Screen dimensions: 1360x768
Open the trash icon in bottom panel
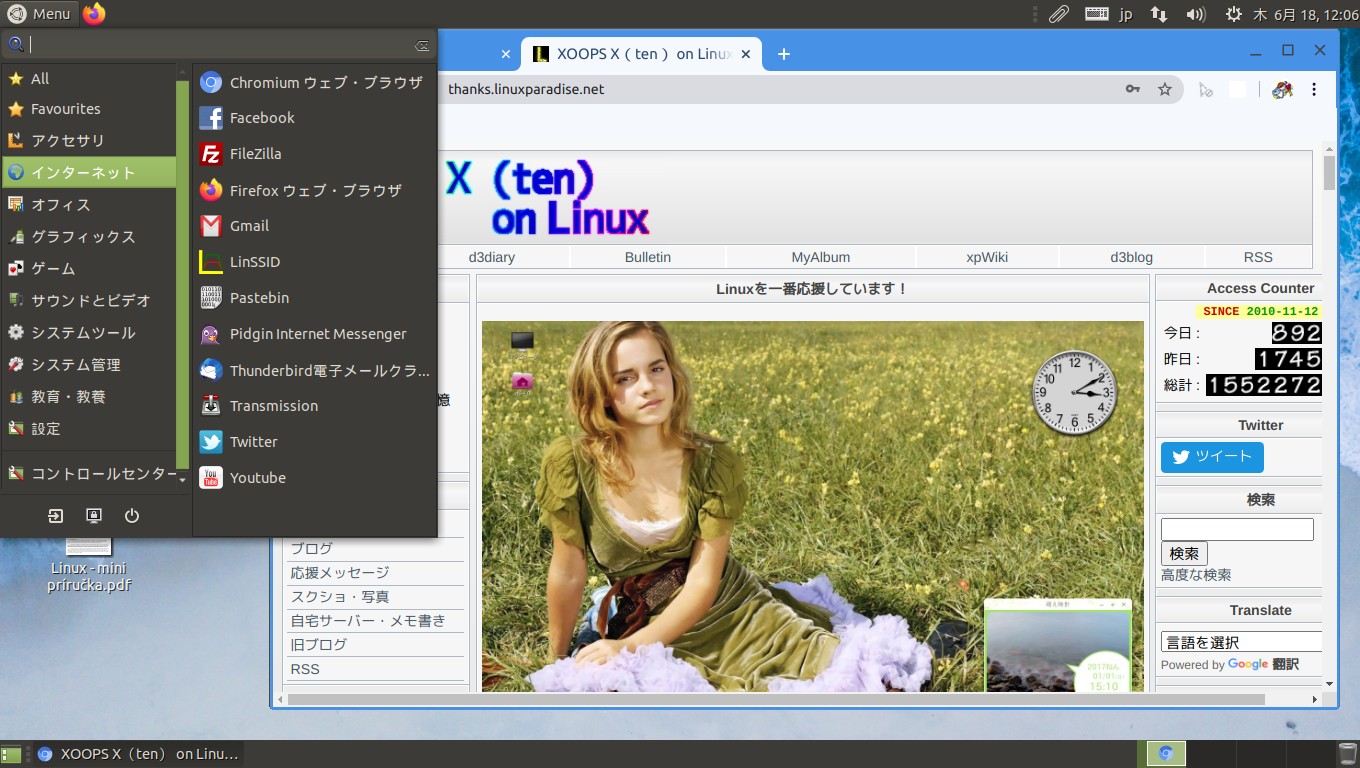(1347, 754)
